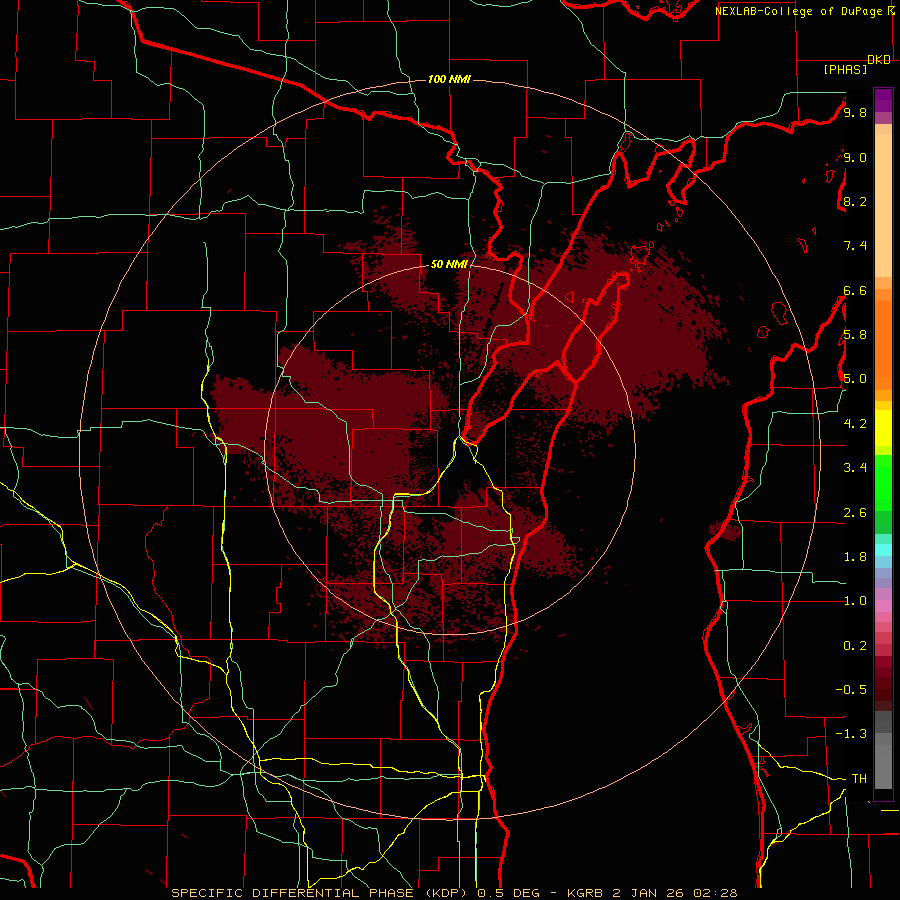The height and width of the screenshot is (900, 900).
Task: Click the 4.2 value on the color scale
Action: (855, 424)
